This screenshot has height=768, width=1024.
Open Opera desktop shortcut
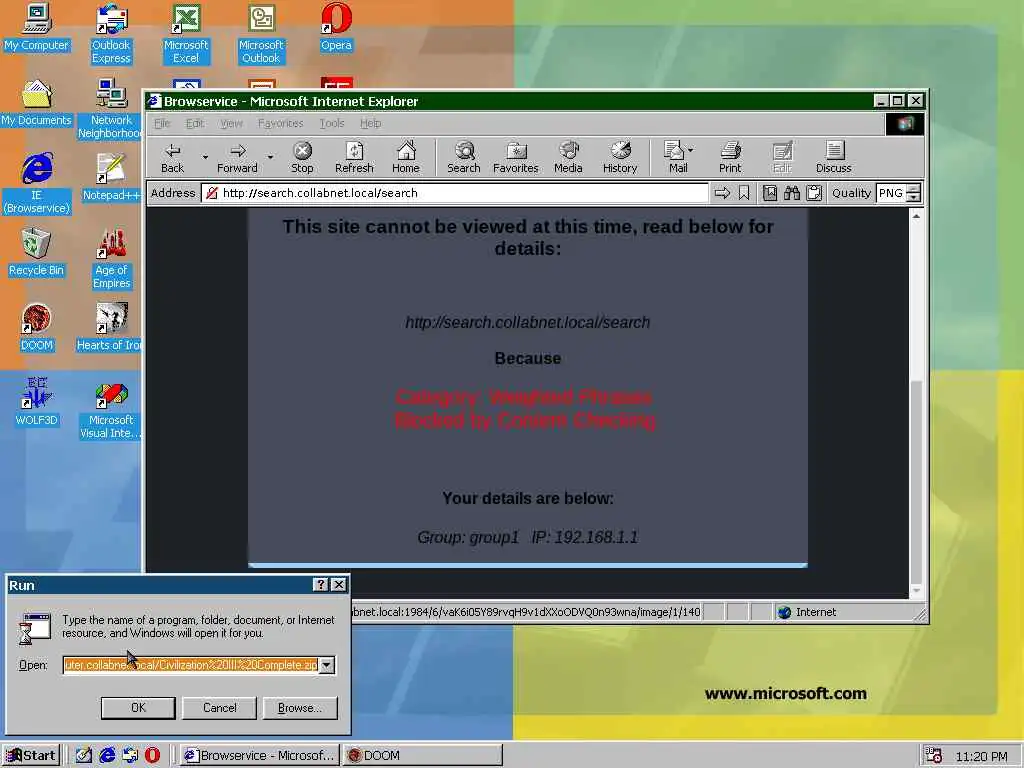[x=336, y=27]
